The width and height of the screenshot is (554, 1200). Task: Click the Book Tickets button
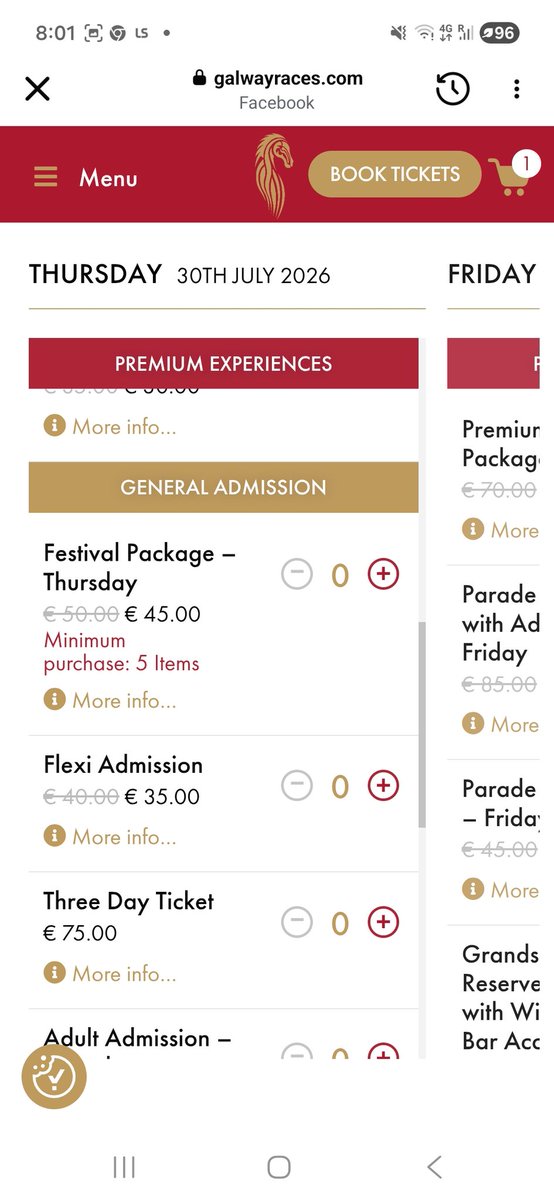[395, 174]
